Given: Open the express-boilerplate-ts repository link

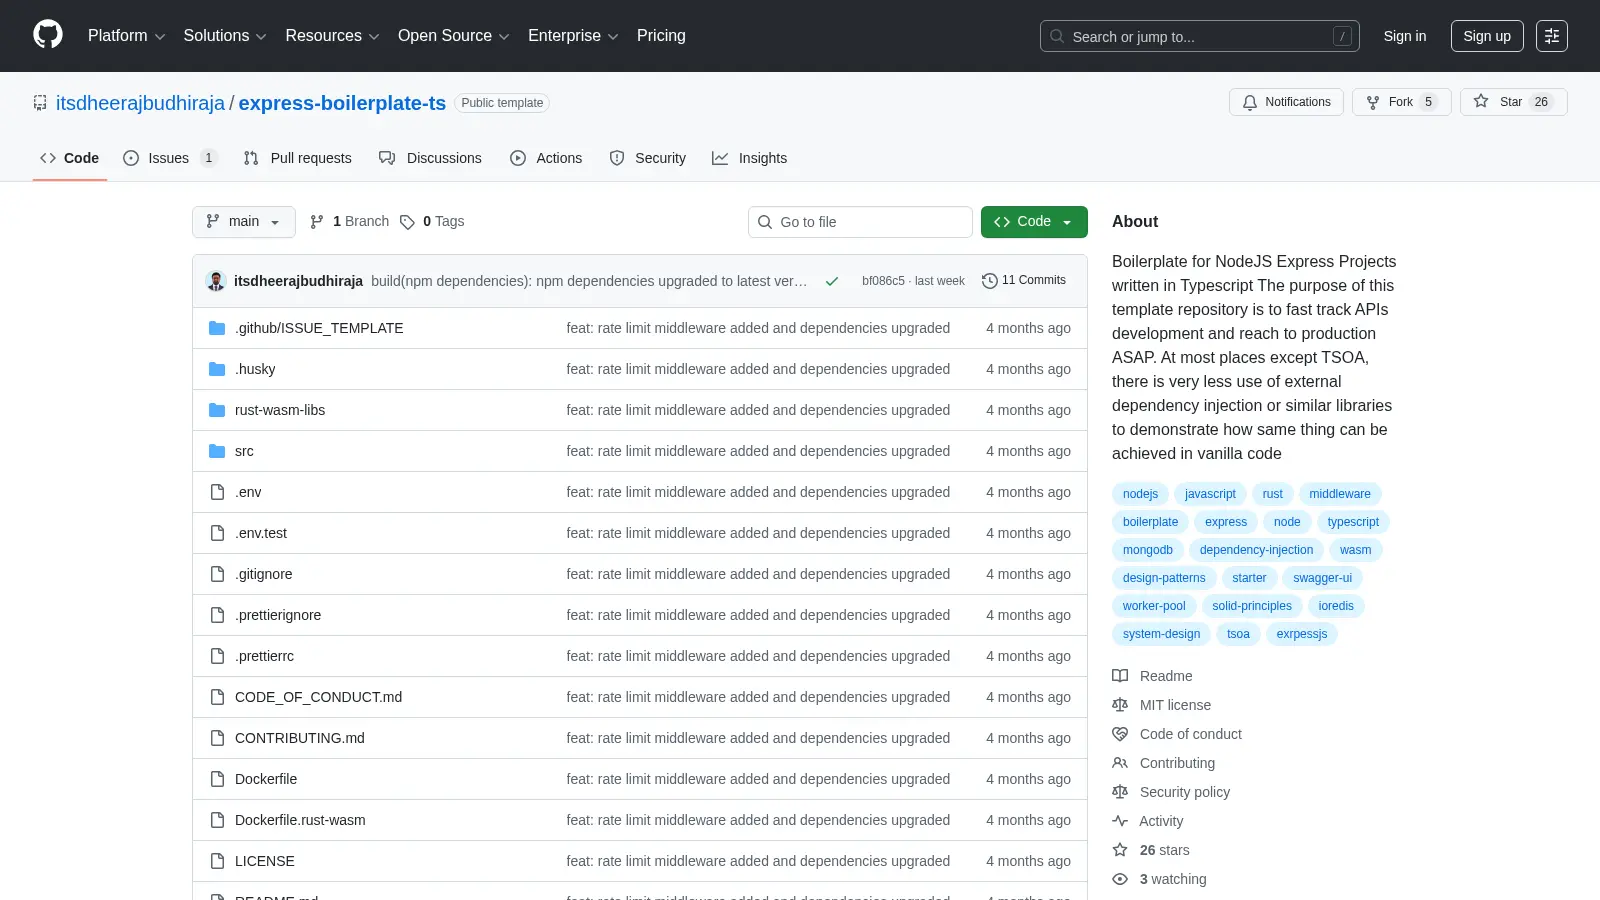Looking at the screenshot, I should [x=342, y=103].
